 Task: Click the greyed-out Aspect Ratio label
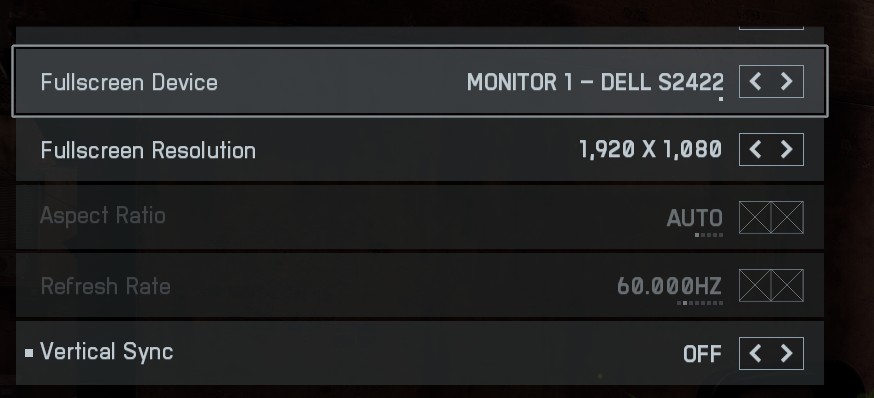point(103,216)
